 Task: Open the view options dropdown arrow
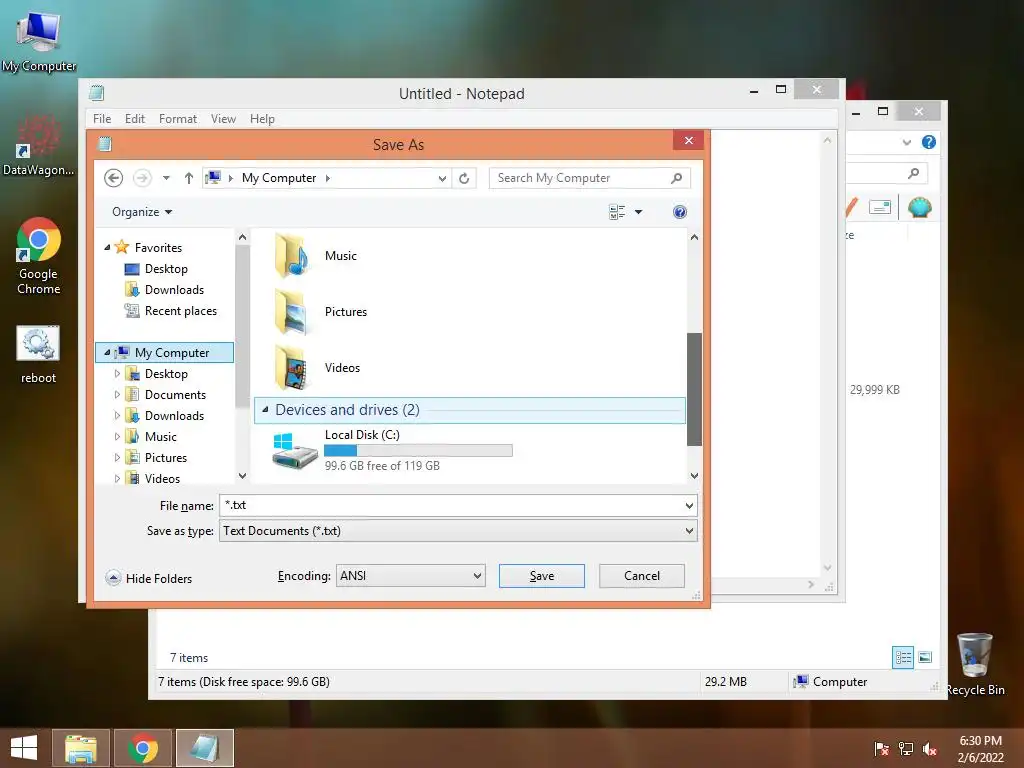638,212
